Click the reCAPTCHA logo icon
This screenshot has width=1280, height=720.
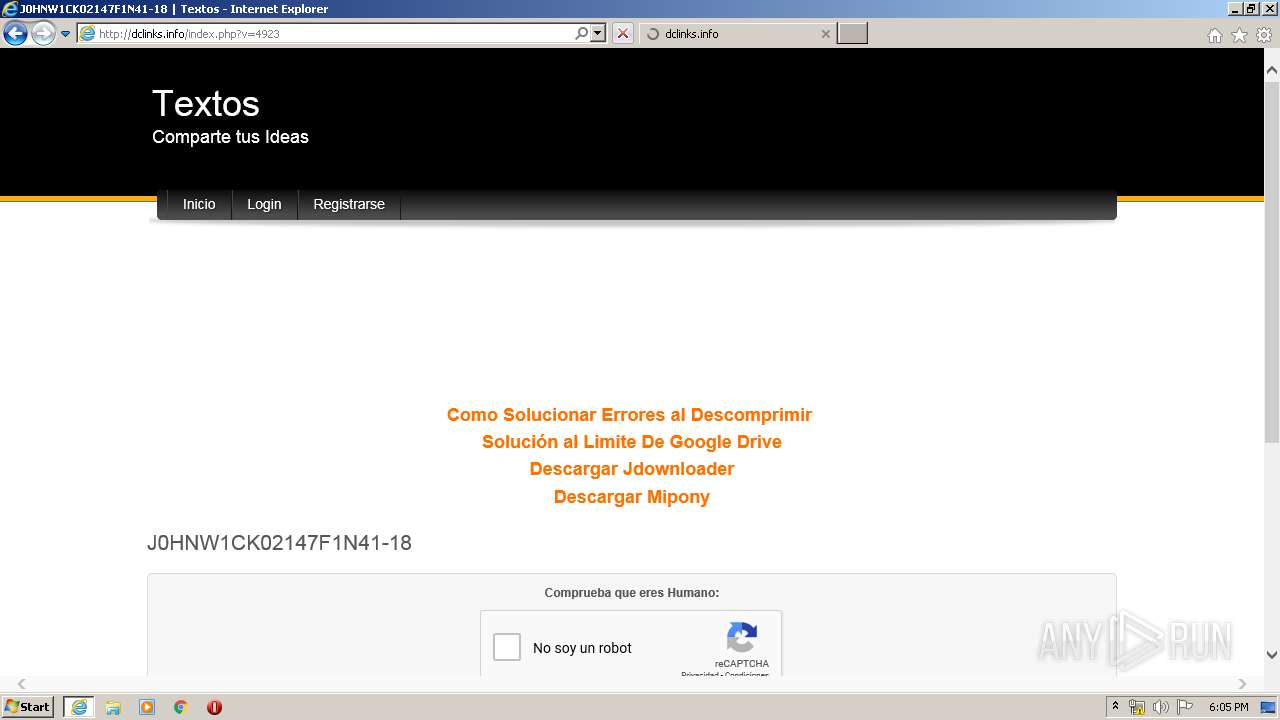tap(742, 638)
